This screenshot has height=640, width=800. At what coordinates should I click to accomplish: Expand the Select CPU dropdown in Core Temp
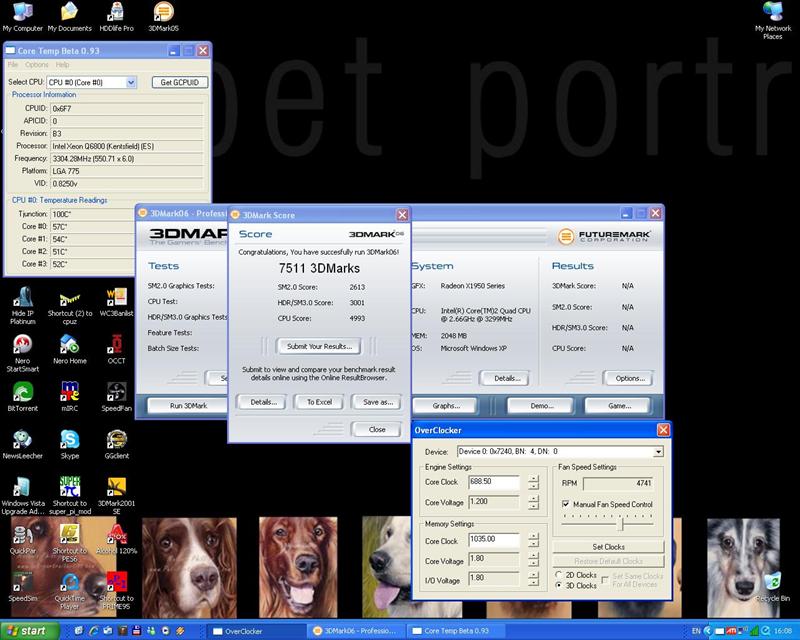tap(131, 82)
